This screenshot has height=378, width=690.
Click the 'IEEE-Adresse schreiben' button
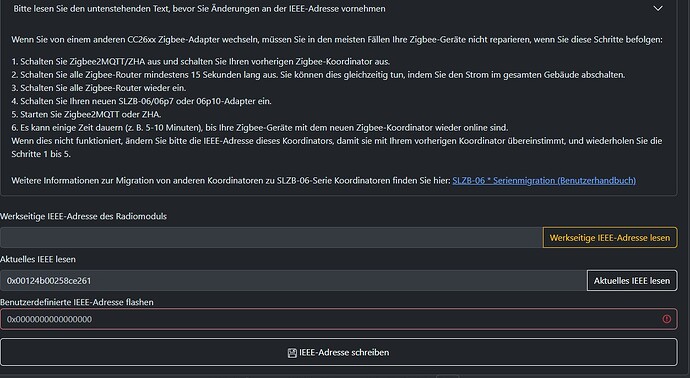[338, 352]
